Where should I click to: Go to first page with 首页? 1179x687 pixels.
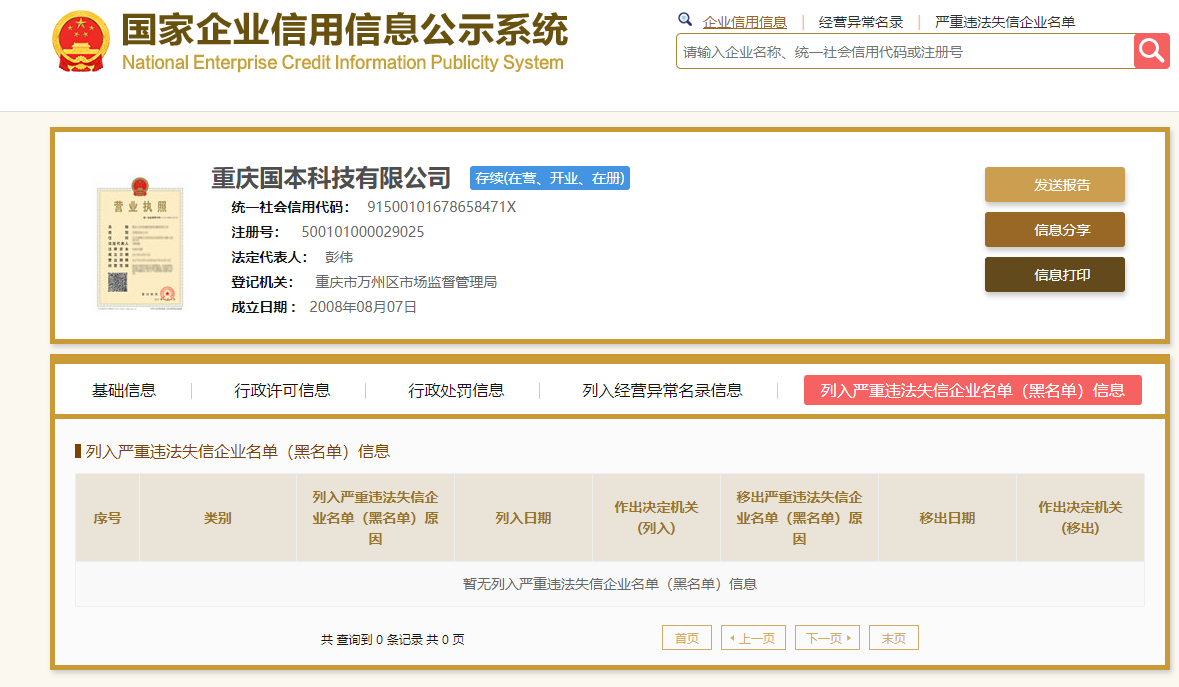coord(686,637)
